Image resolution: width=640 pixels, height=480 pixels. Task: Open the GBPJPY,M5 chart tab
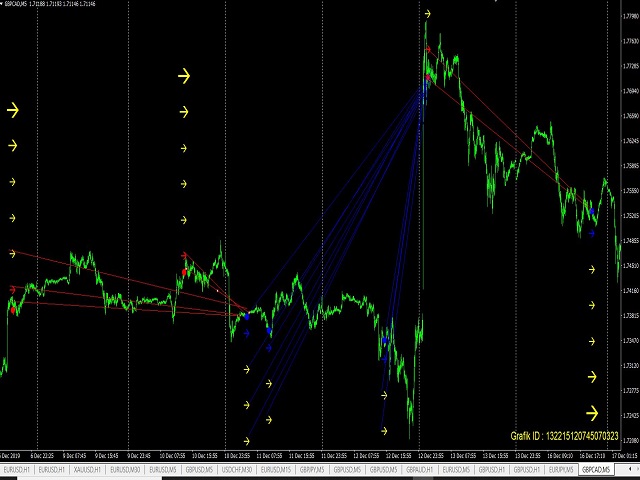[312, 470]
